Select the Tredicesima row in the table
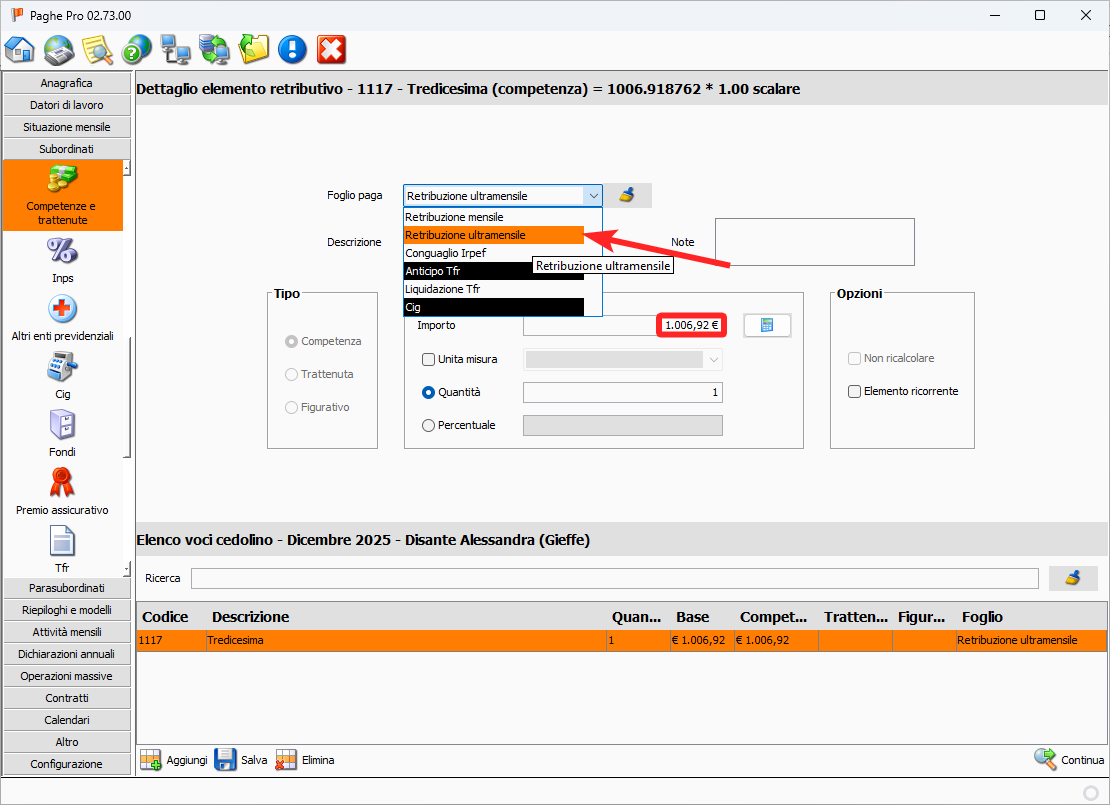1110x805 pixels. pyautogui.click(x=400, y=640)
